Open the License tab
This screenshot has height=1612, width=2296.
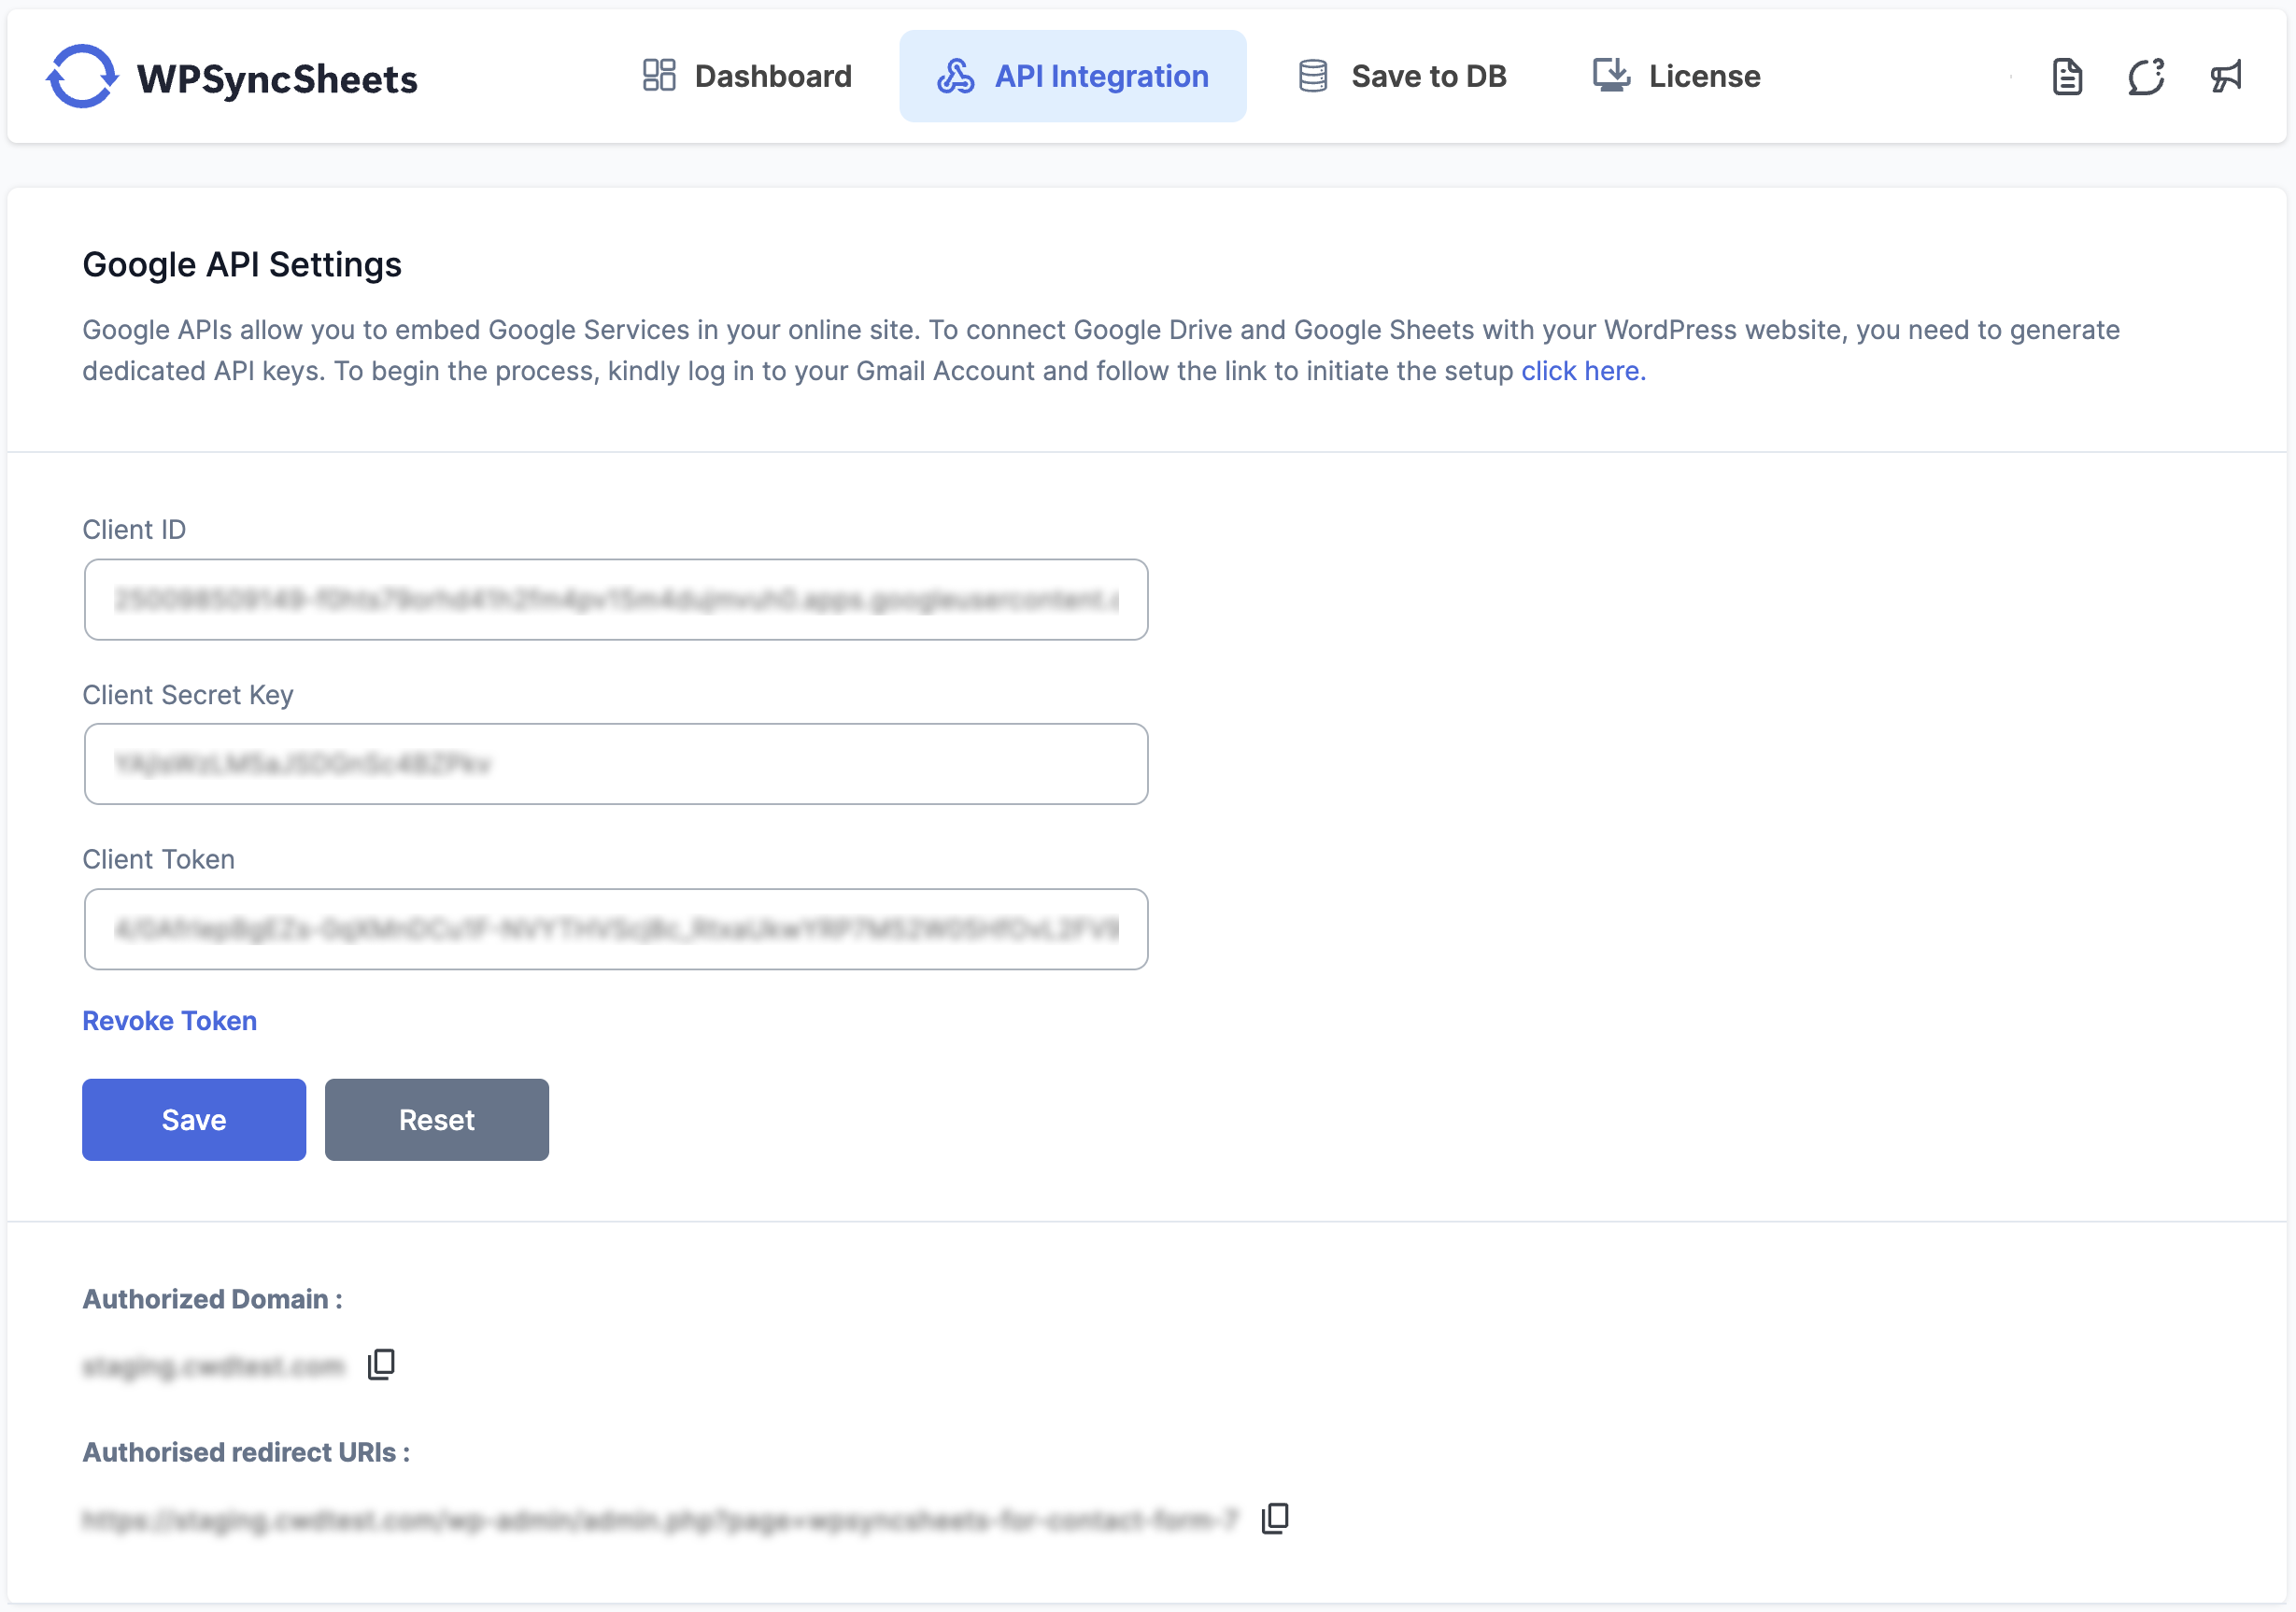pos(1704,76)
